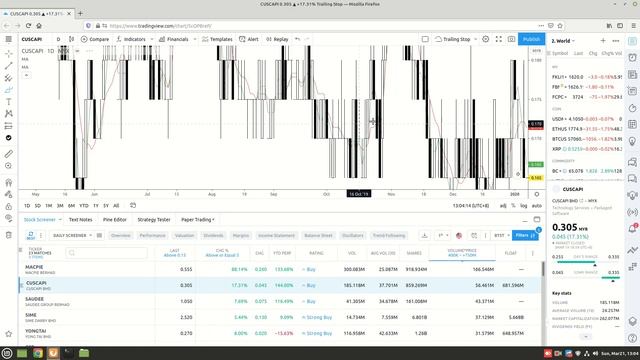The width and height of the screenshot is (640, 360).
Task: Open watchlist more options ellipsis
Action: pyautogui.click(x=616, y=40)
